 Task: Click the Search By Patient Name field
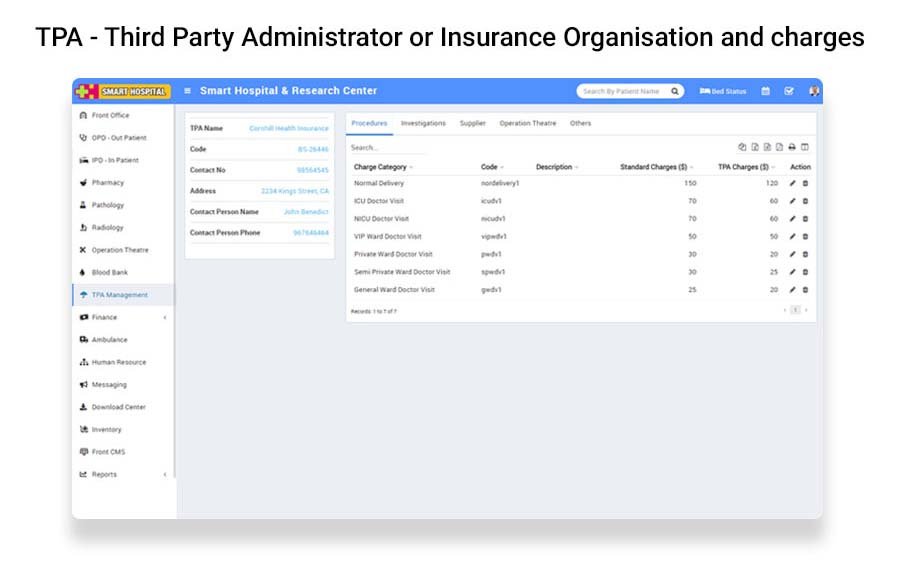point(622,91)
